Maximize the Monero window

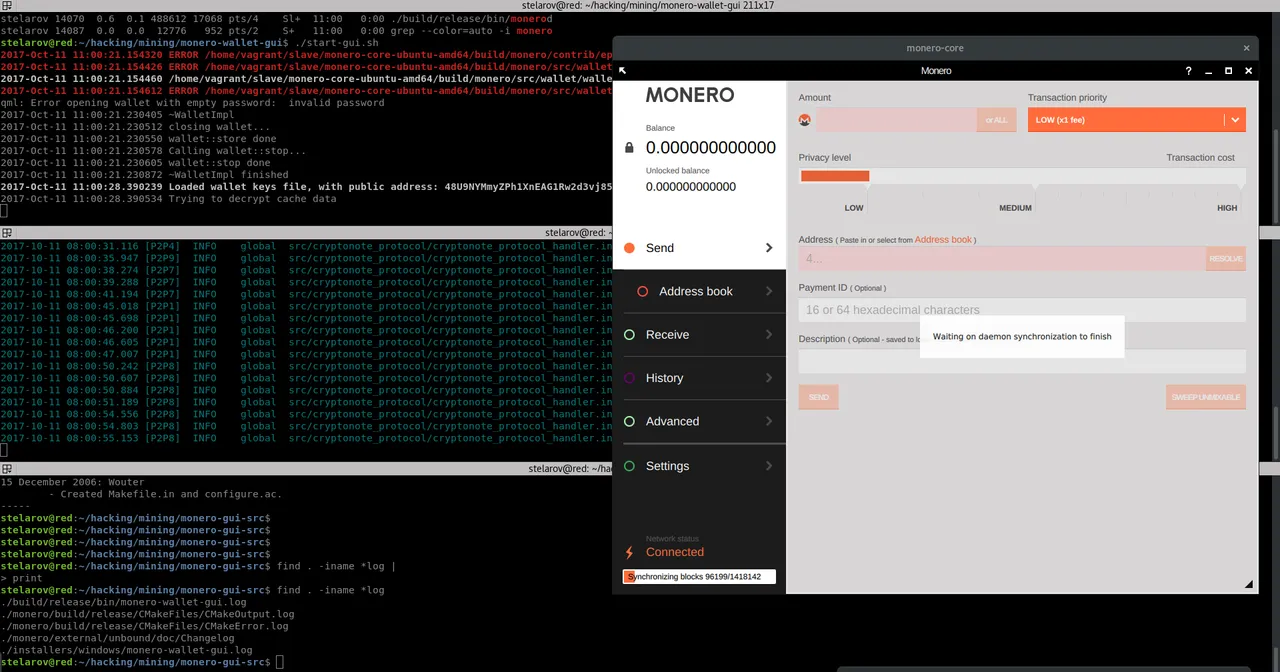pos(1229,71)
